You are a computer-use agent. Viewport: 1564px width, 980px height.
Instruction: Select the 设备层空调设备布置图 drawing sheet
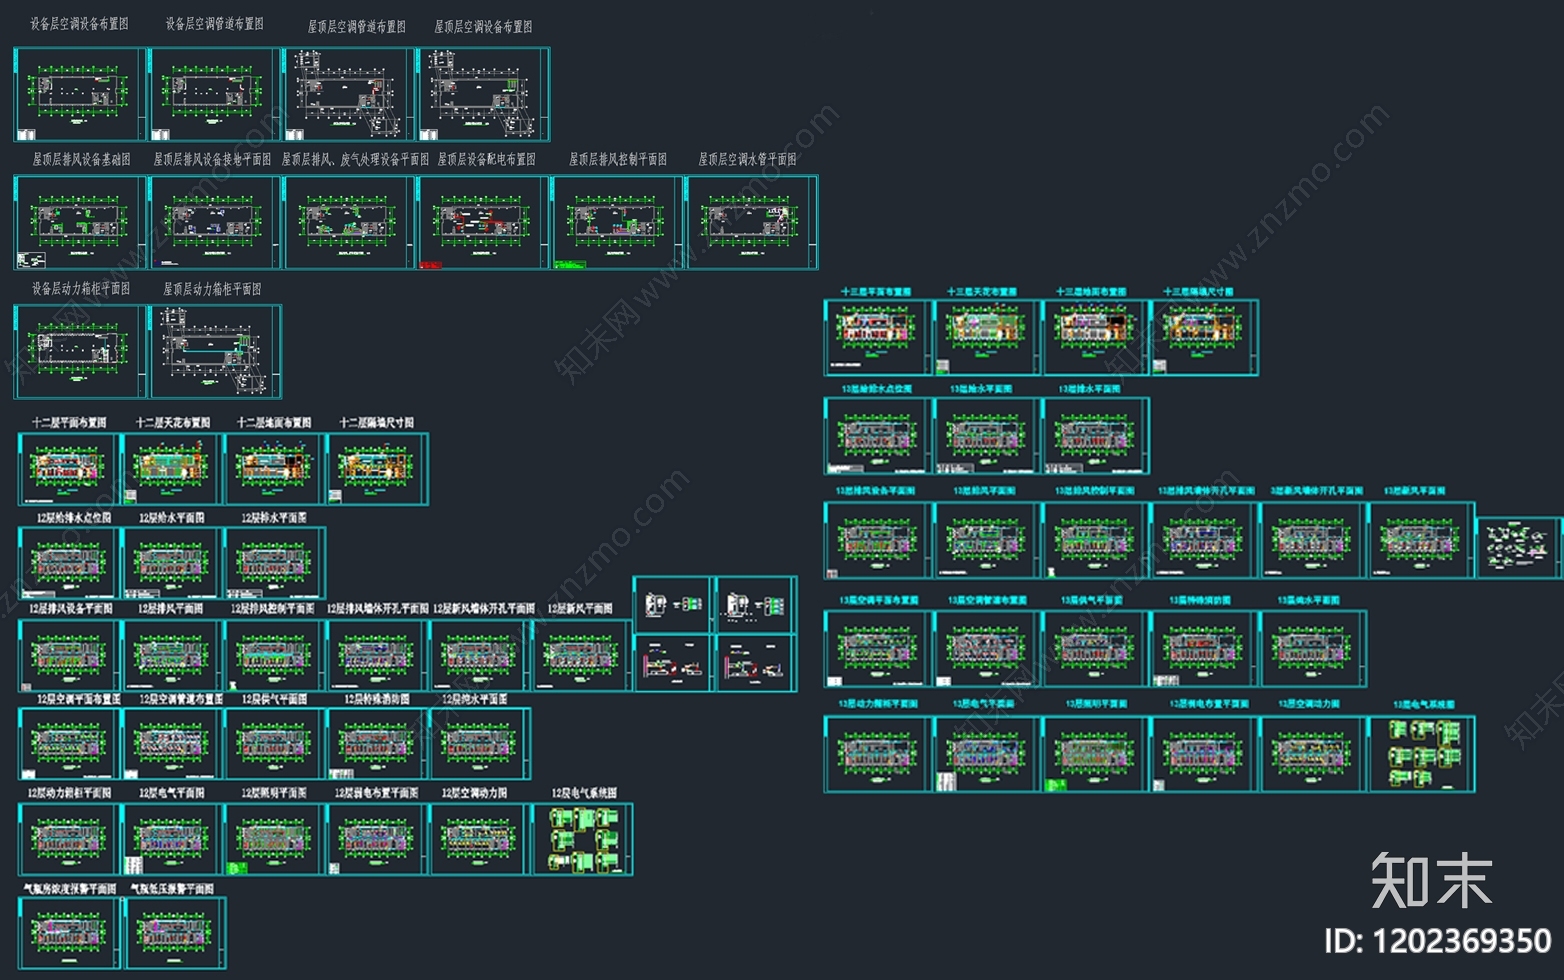(81, 94)
